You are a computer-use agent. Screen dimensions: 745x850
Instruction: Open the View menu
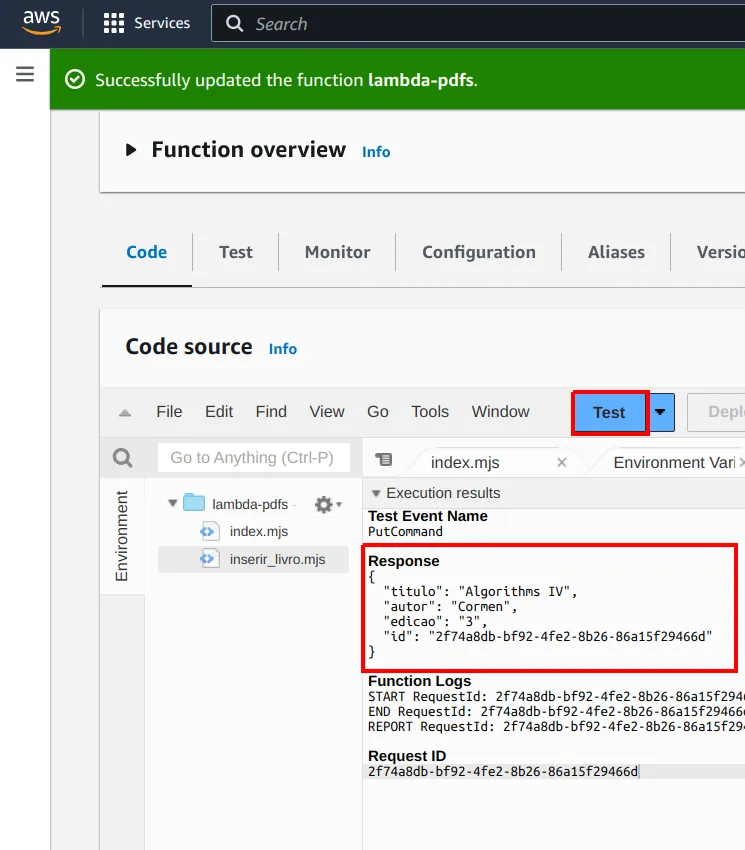(x=327, y=411)
